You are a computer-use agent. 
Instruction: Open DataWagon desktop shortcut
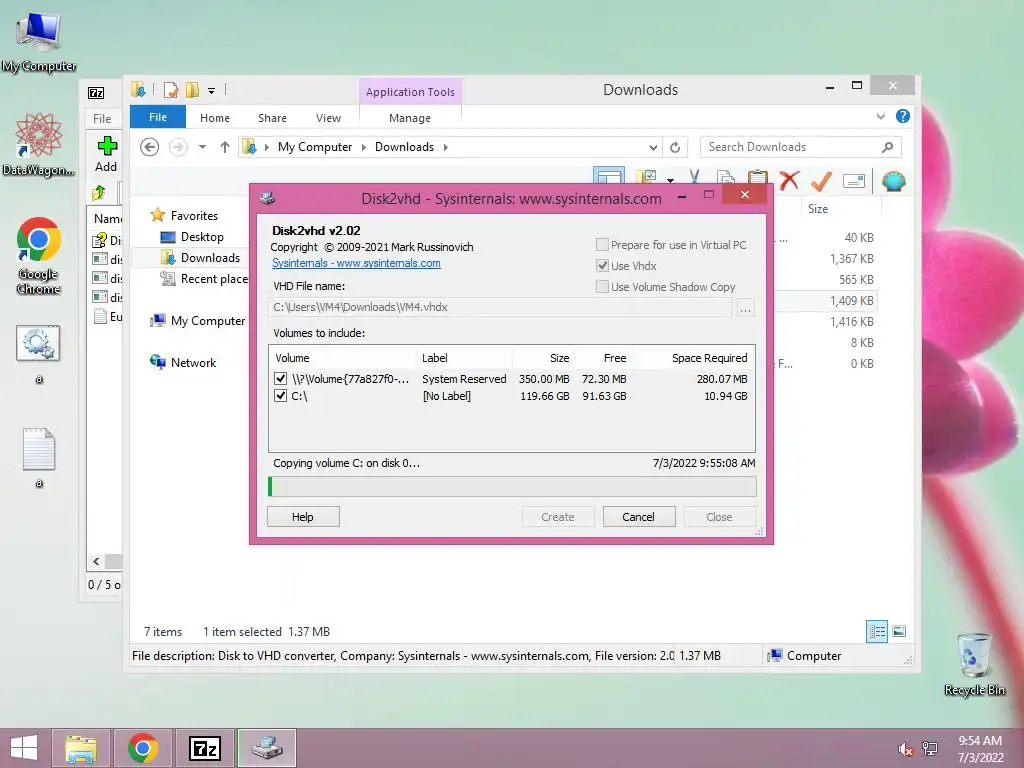point(39,145)
